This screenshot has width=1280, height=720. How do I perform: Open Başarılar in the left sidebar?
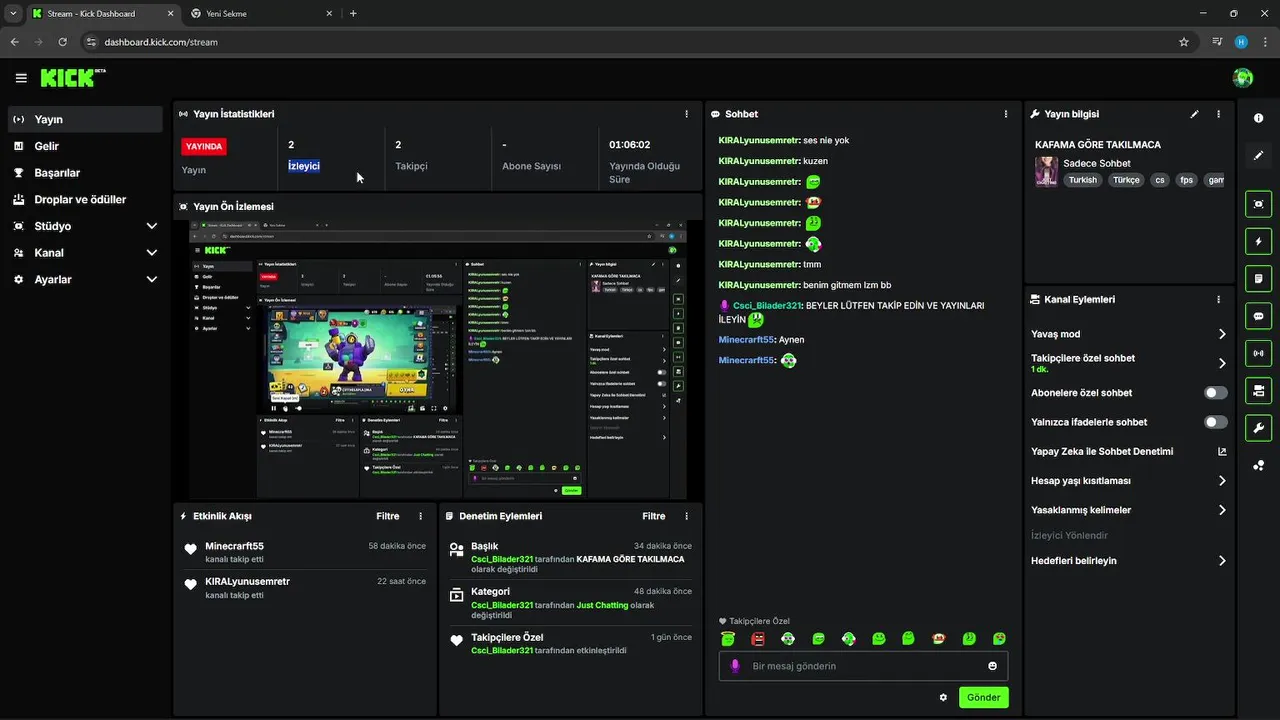[85, 173]
